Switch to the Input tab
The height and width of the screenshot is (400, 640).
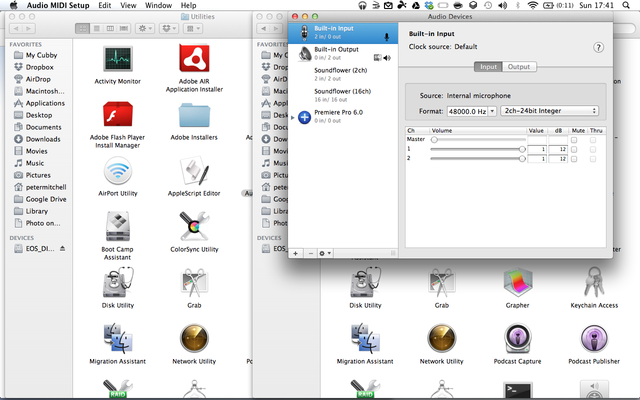click(x=488, y=67)
